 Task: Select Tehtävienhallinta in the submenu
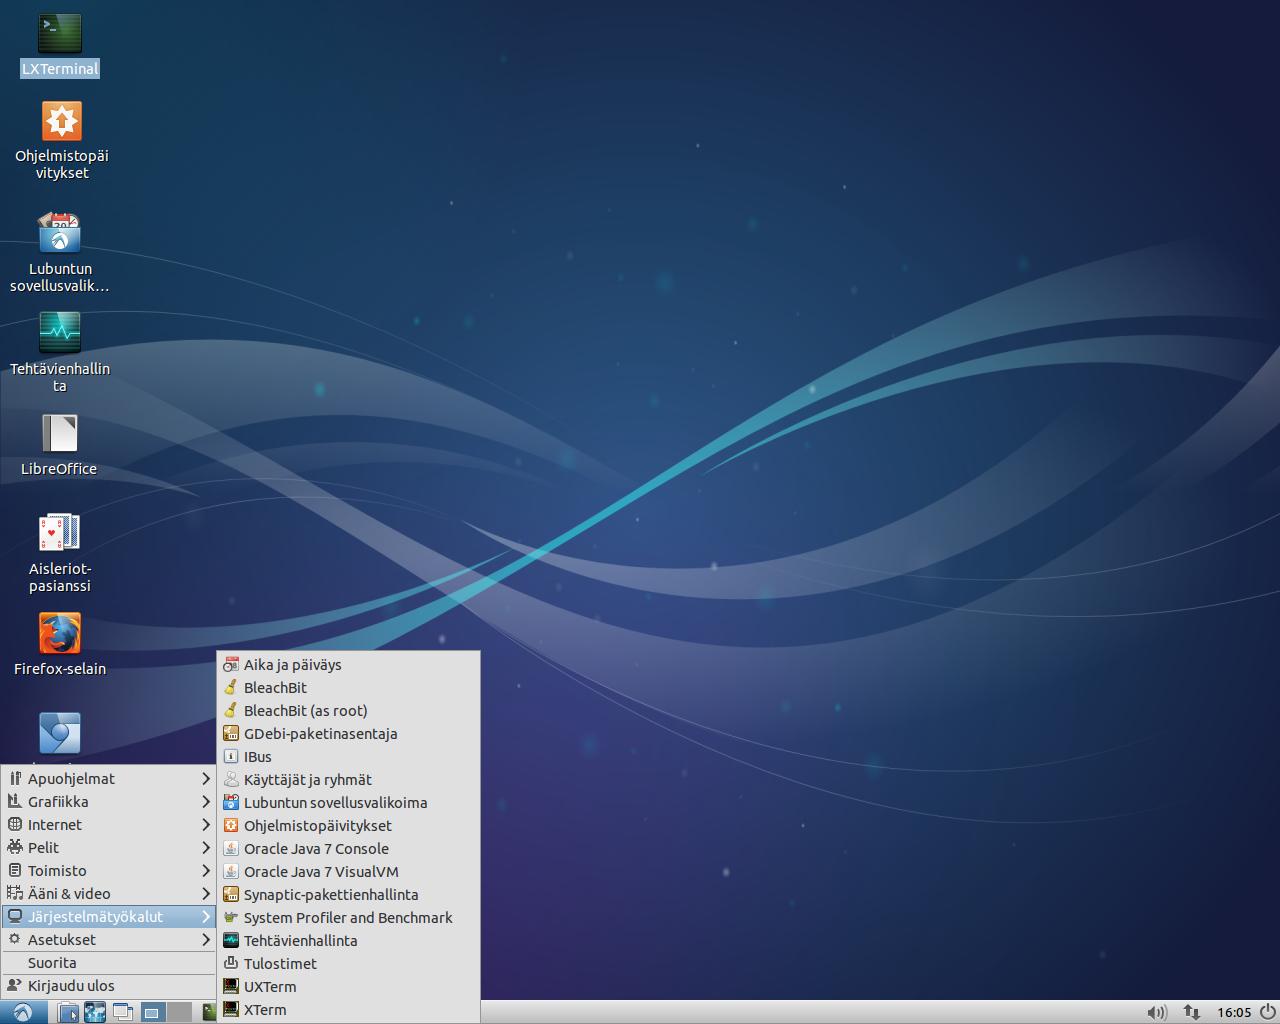coord(349,940)
